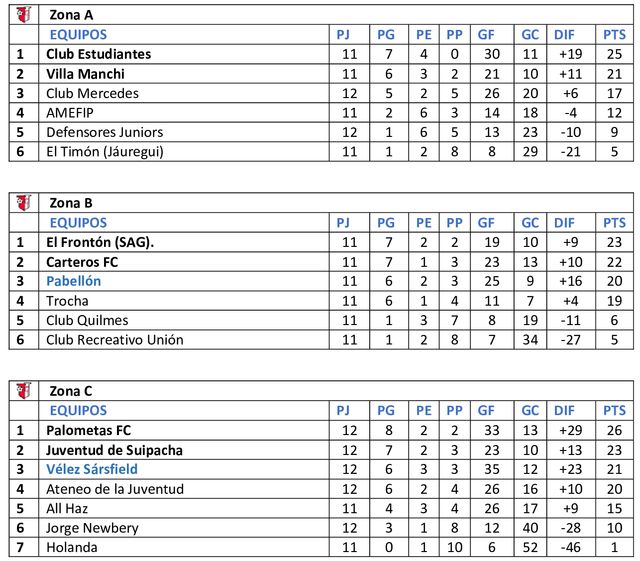Click the El Frontón (SAG) row name
Image resolution: width=640 pixels, height=561 pixels.
click(100, 242)
